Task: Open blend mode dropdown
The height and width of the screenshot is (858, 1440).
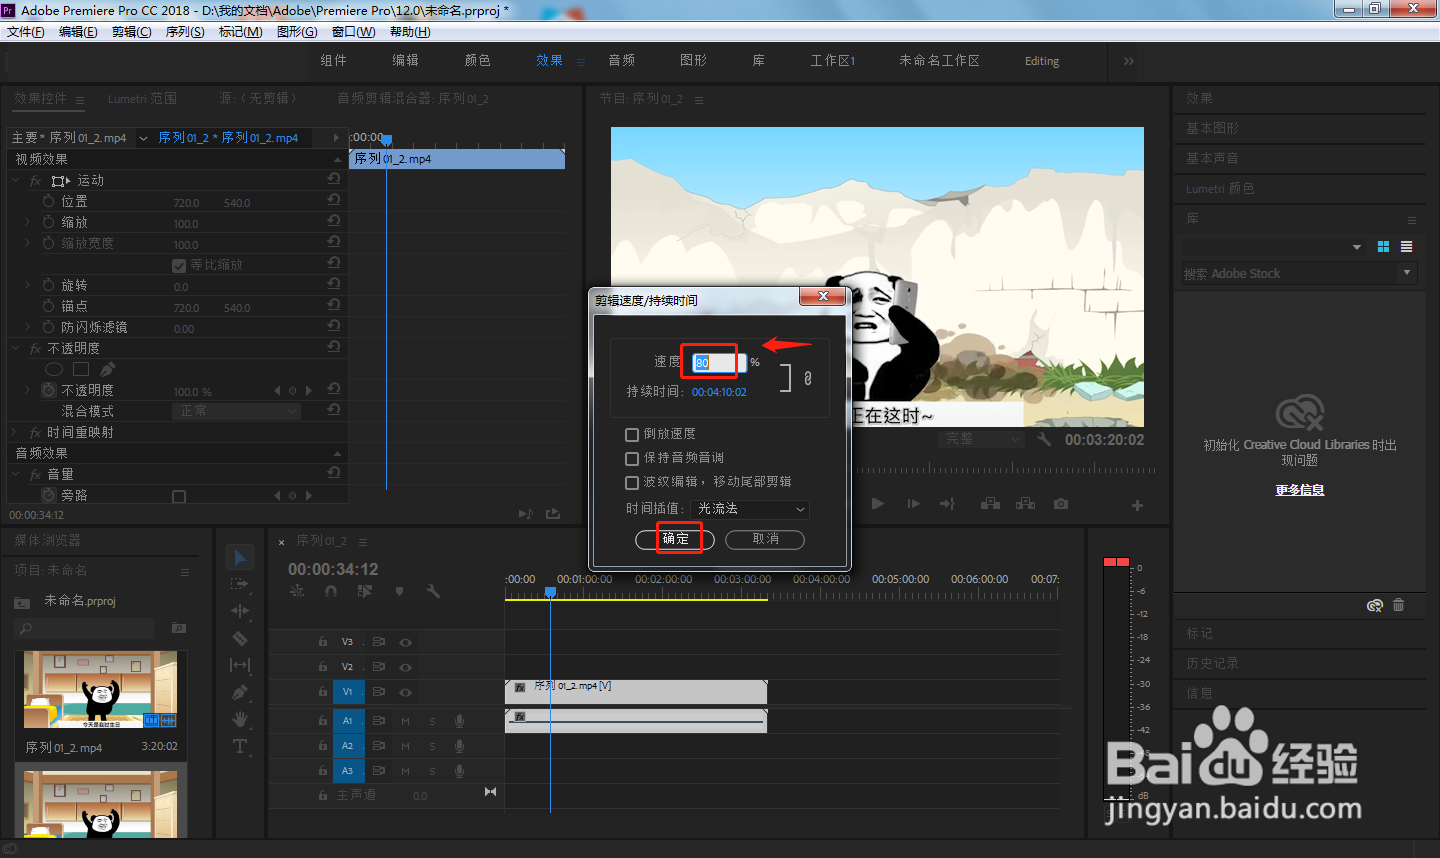Action: (237, 411)
